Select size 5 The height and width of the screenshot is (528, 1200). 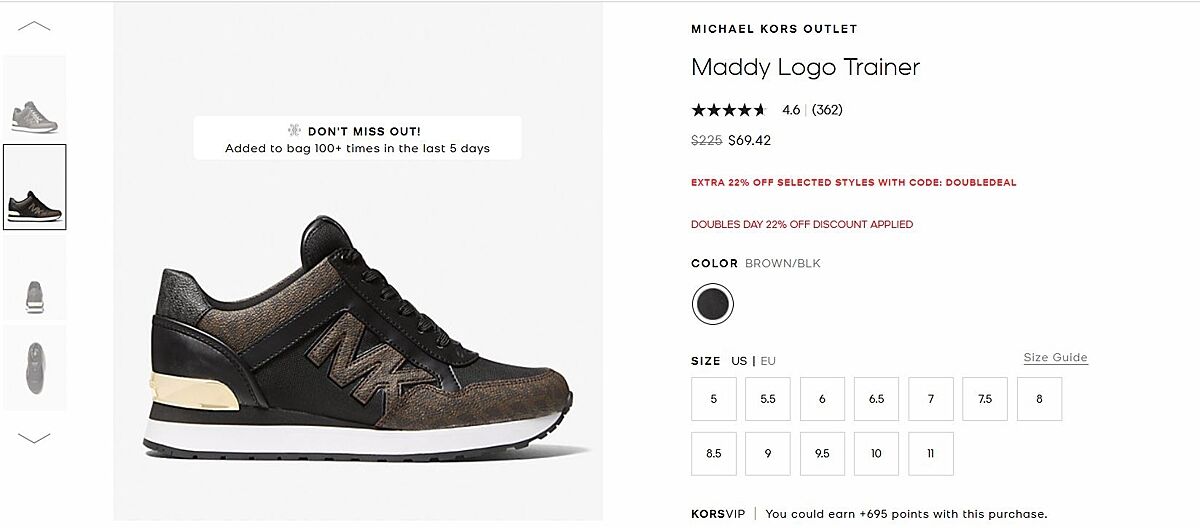tap(713, 399)
